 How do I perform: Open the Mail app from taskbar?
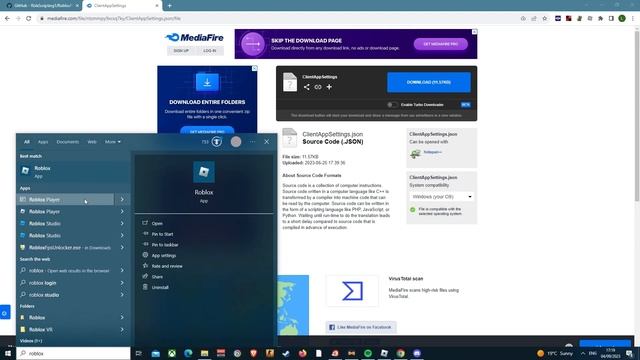156,353
